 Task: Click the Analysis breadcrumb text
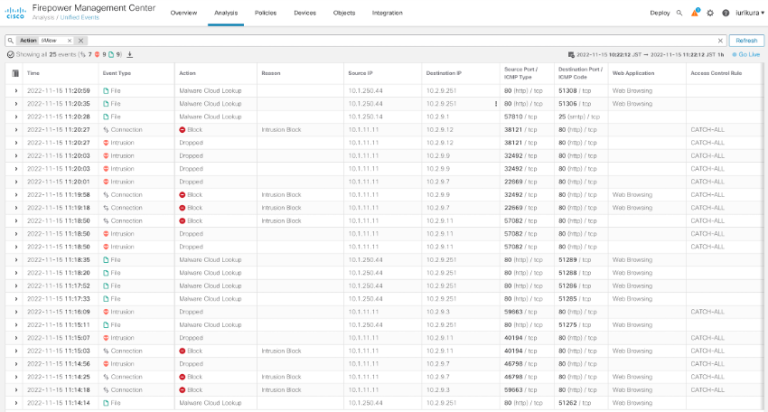coord(43,18)
